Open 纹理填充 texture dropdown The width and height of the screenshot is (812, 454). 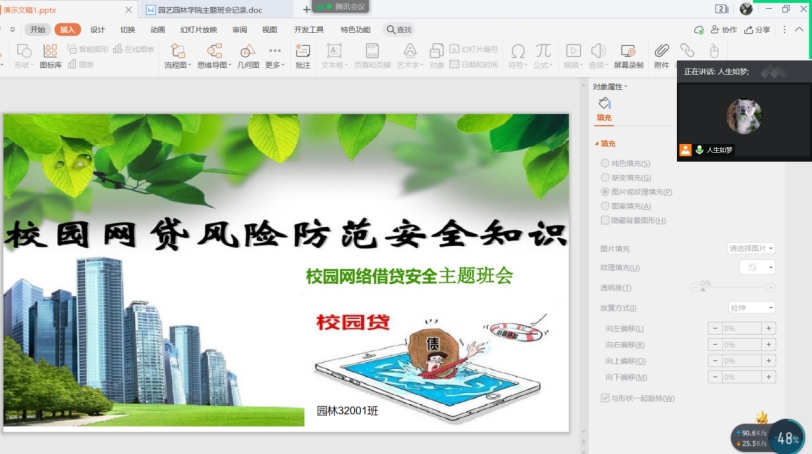(x=757, y=267)
